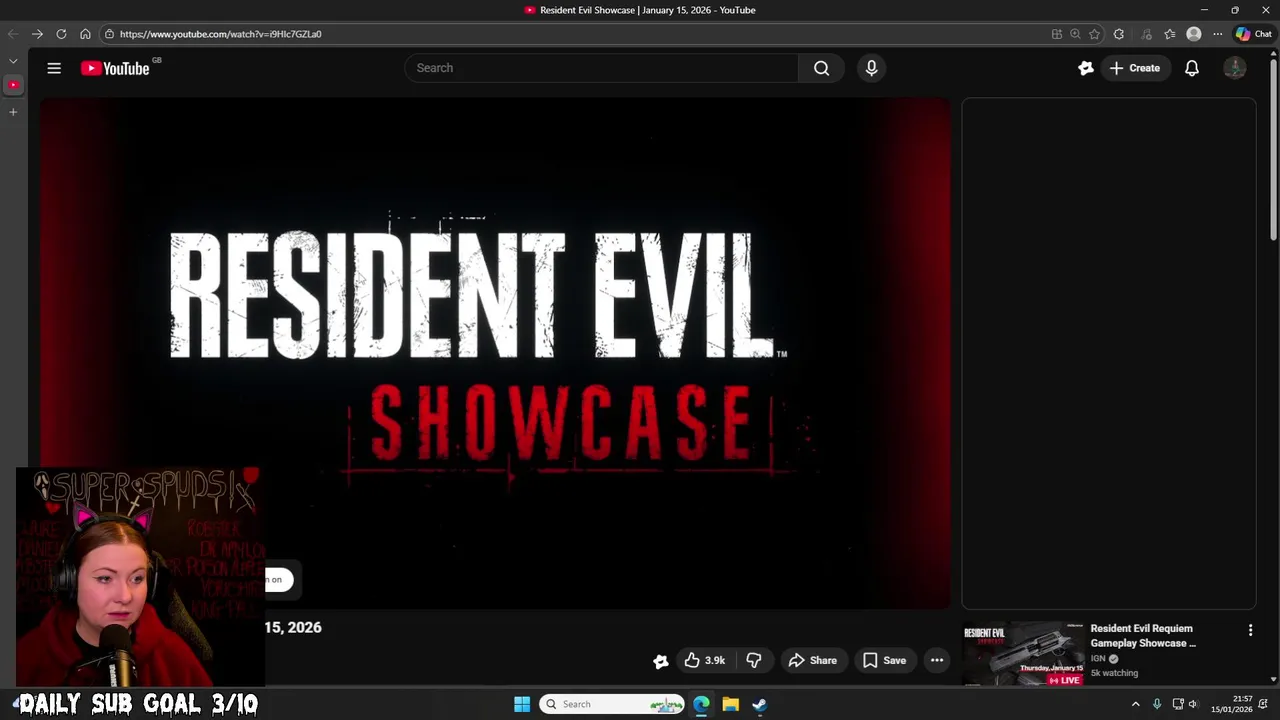Viewport: 1280px width, 720px height.
Task: Open the Create button in YouTube header
Action: click(x=1135, y=68)
